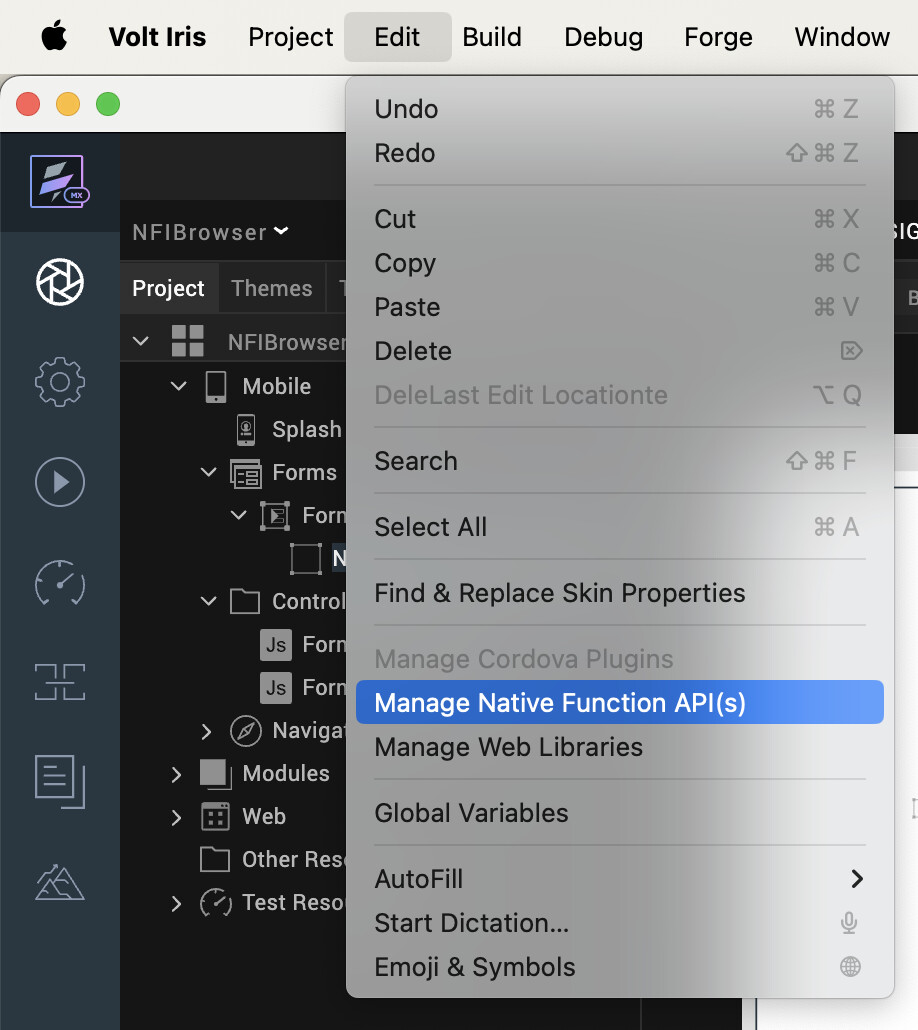
Task: Open the aperture-shaped sidebar icon
Action: coord(60,282)
